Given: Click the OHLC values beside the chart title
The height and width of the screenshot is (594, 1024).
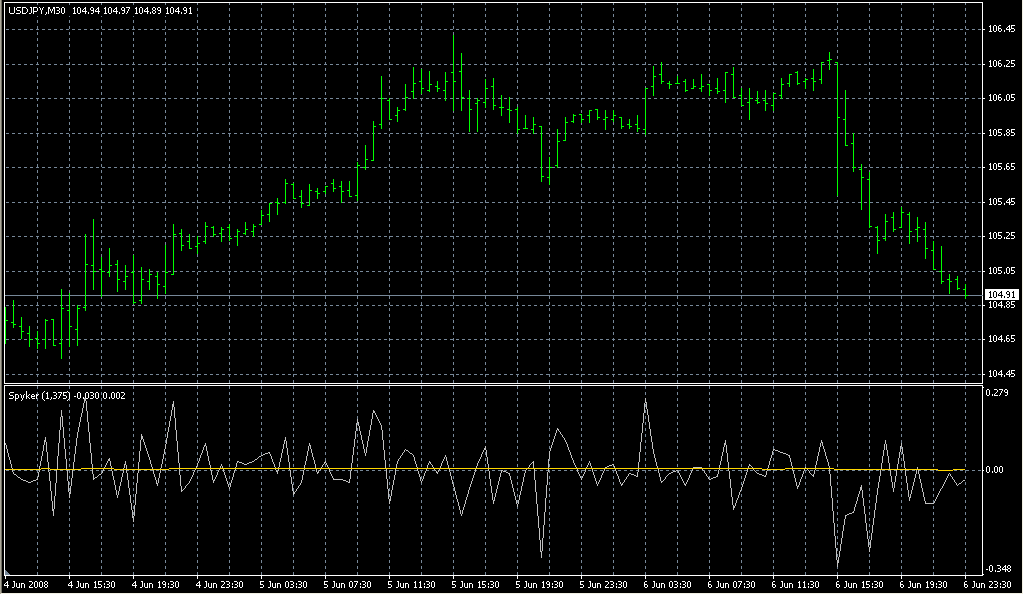Looking at the screenshot, I should (132, 11).
